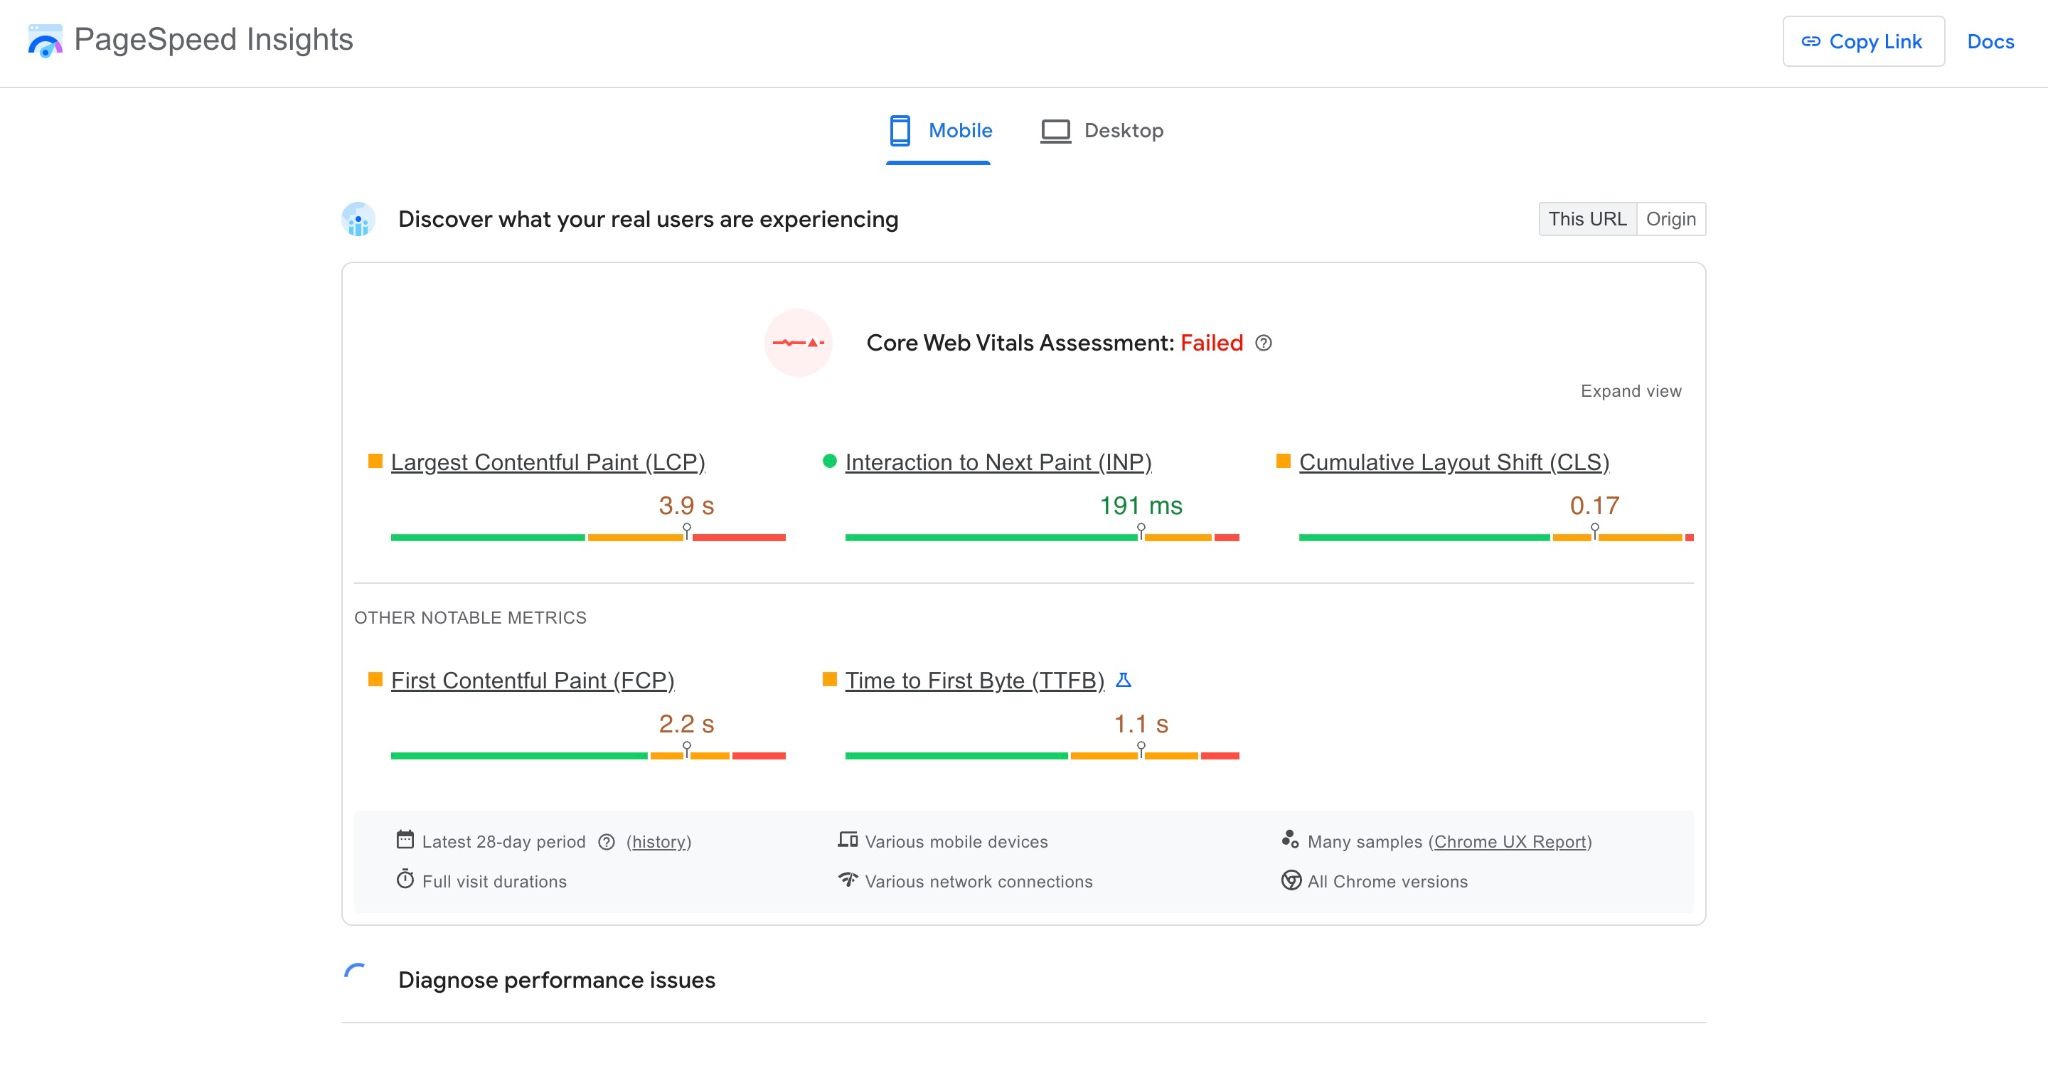Screen dimensions: 2048x1068
Task: Open Largest Contentful Paint (LCP) link
Action: point(547,462)
